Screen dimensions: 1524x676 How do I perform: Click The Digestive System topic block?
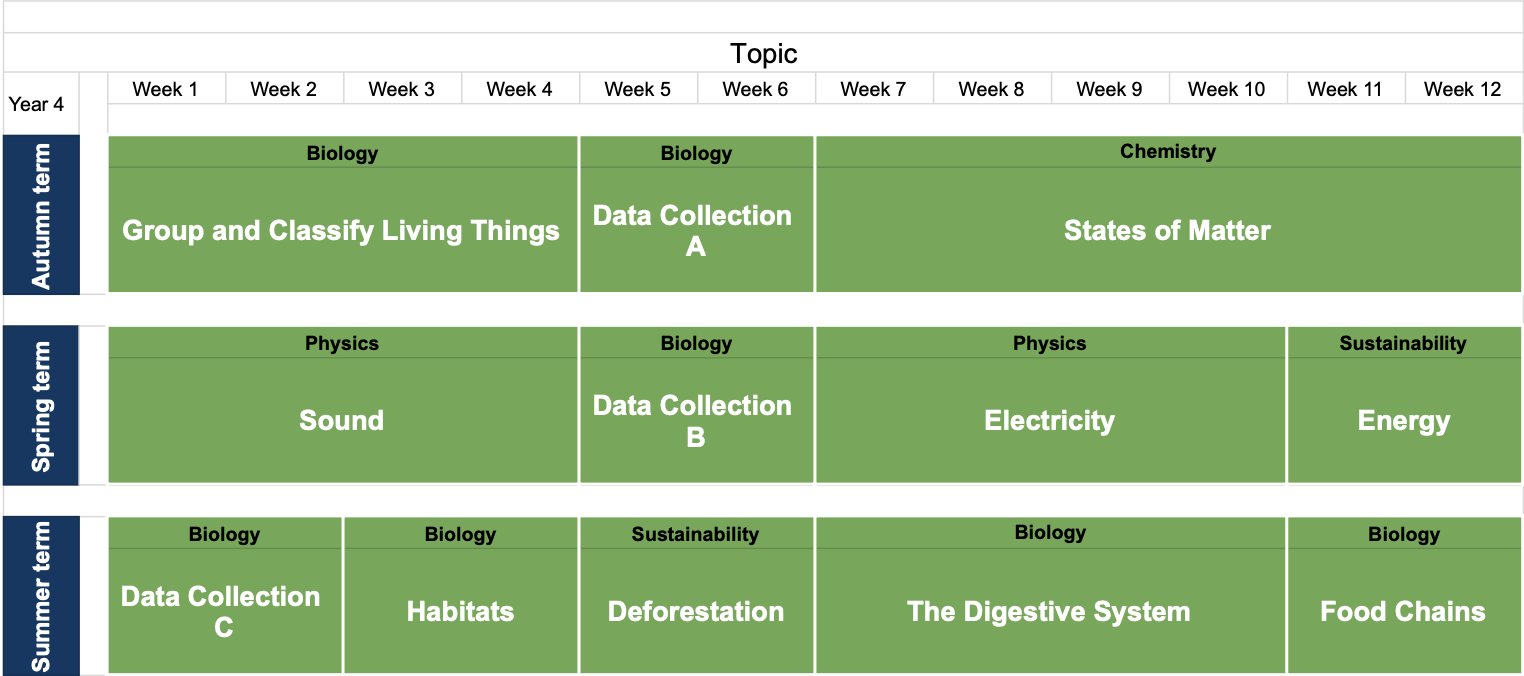pos(1049,611)
